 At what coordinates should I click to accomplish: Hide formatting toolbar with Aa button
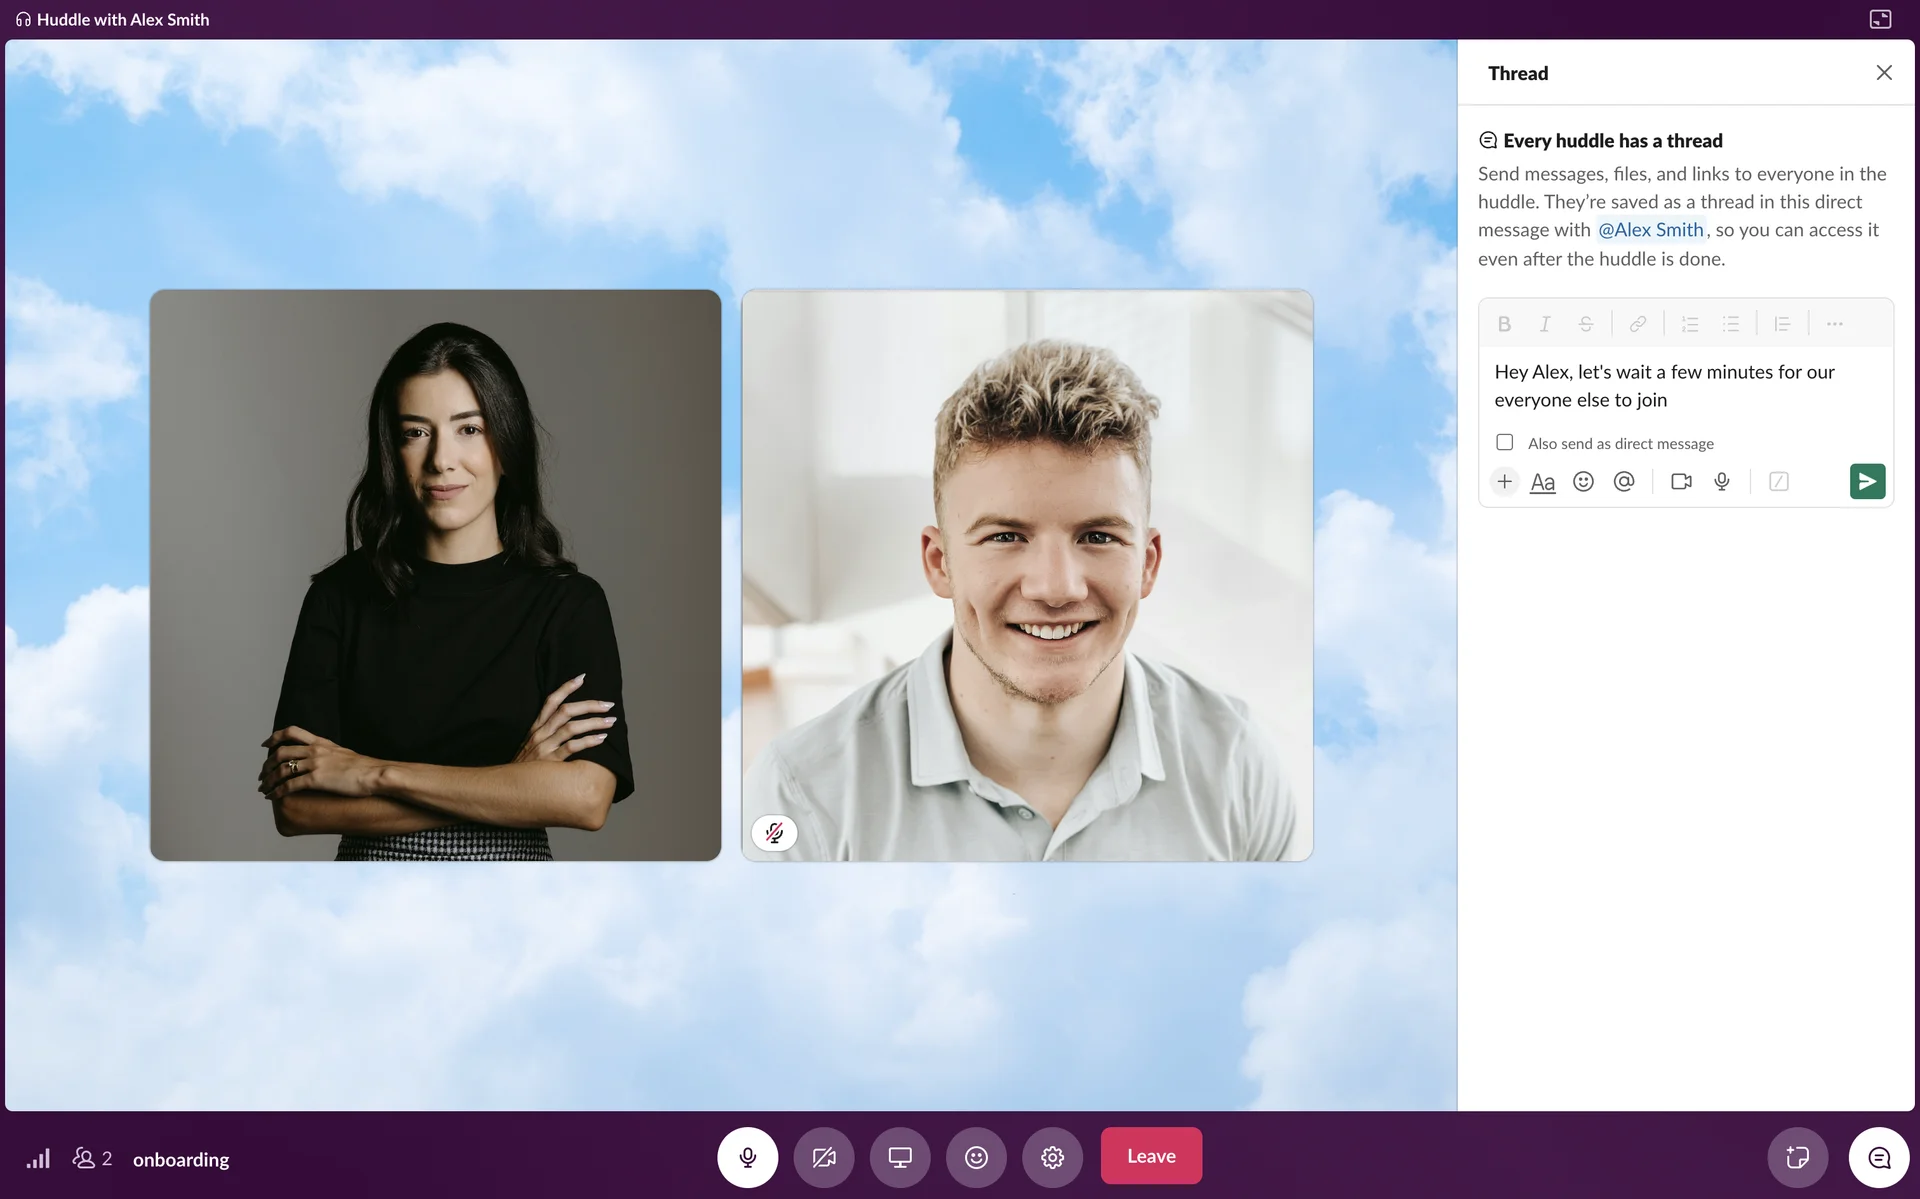(x=1542, y=482)
